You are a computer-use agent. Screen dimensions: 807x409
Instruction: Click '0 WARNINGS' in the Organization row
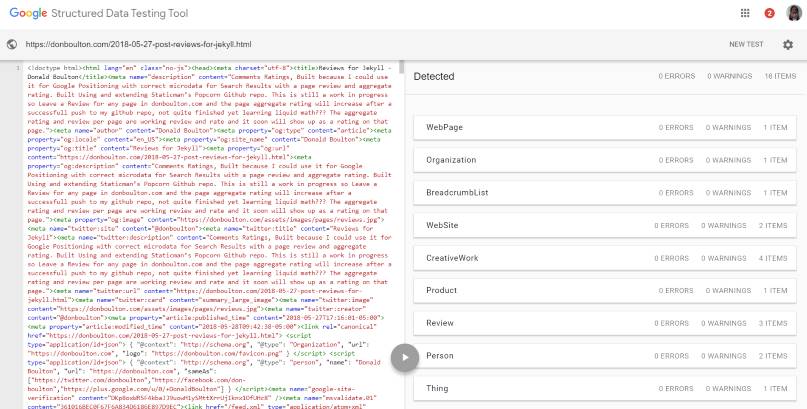tap(728, 160)
